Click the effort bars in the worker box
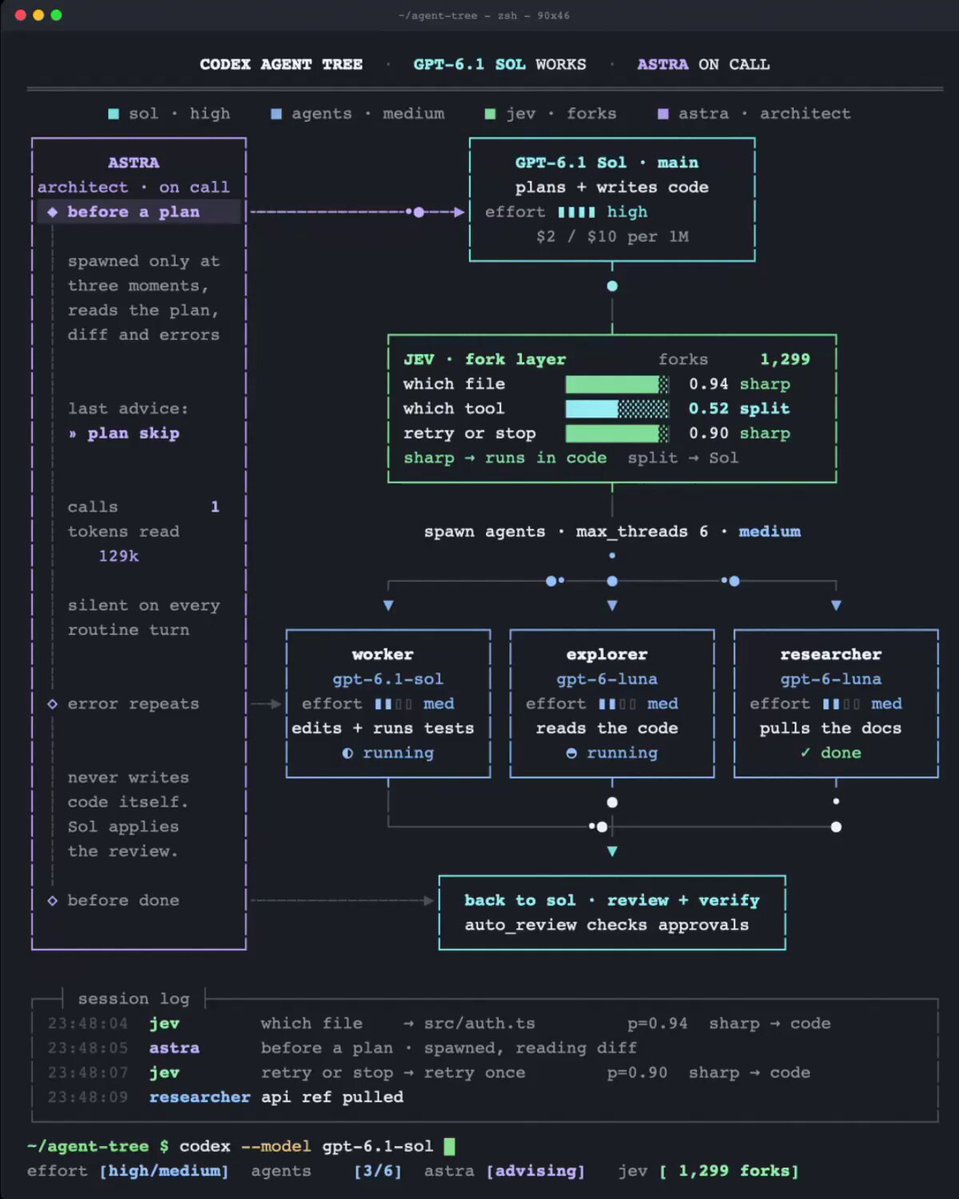959x1199 pixels. pyautogui.click(x=394, y=703)
